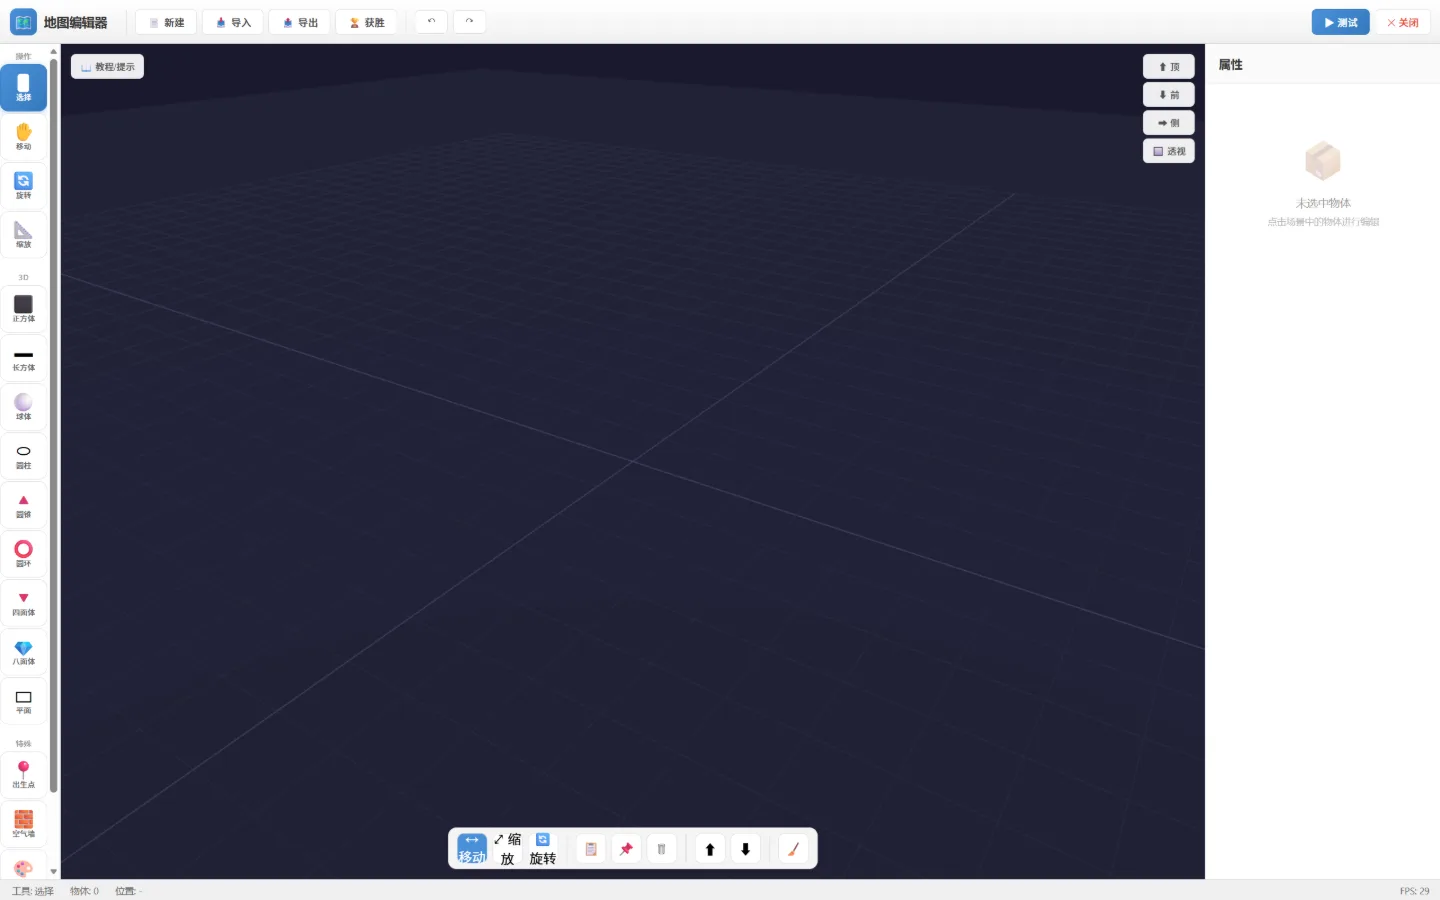
Task: Open the 教程/提示 tutorial tips button
Action: pos(107,67)
